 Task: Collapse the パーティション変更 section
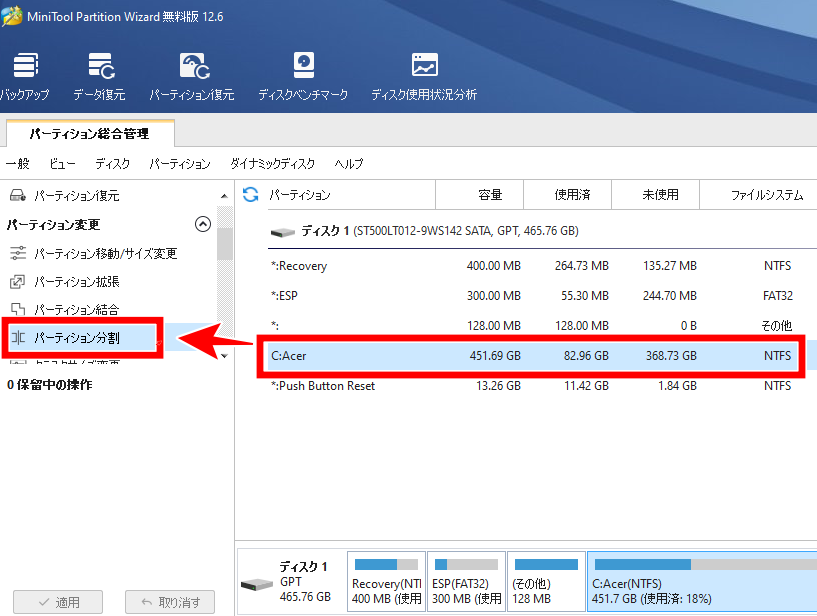click(x=203, y=224)
